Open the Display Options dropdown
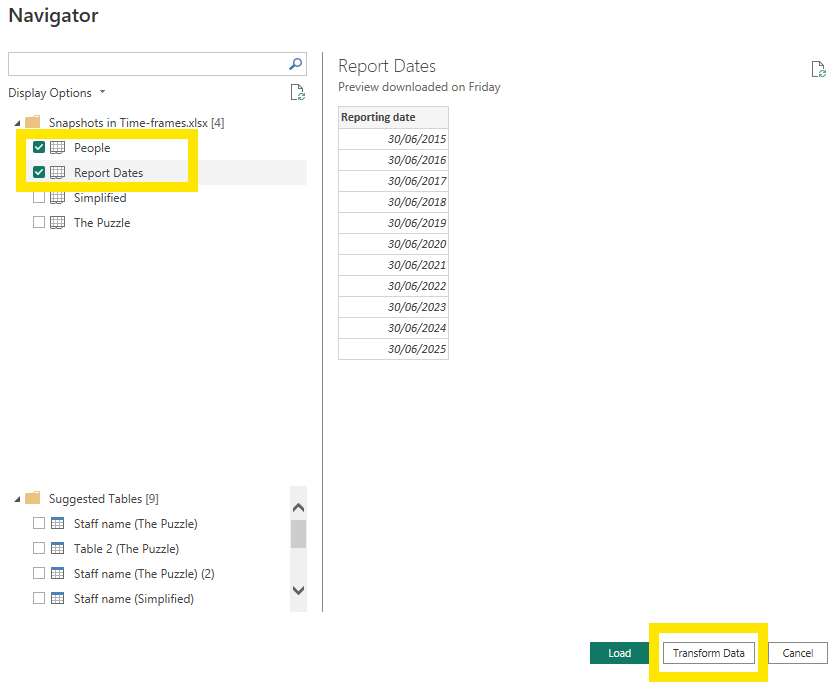The image size is (835, 682). pyautogui.click(x=57, y=93)
